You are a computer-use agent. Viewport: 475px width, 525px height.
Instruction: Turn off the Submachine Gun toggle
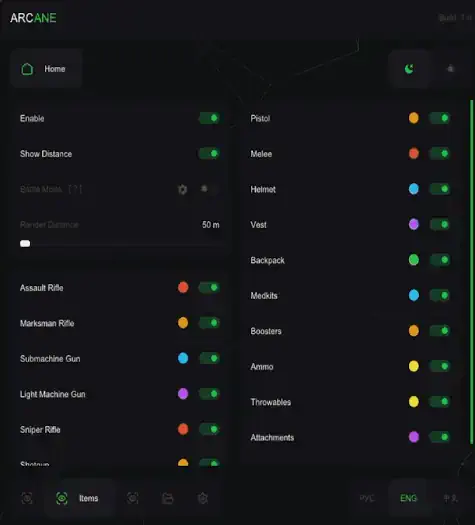(x=209, y=358)
